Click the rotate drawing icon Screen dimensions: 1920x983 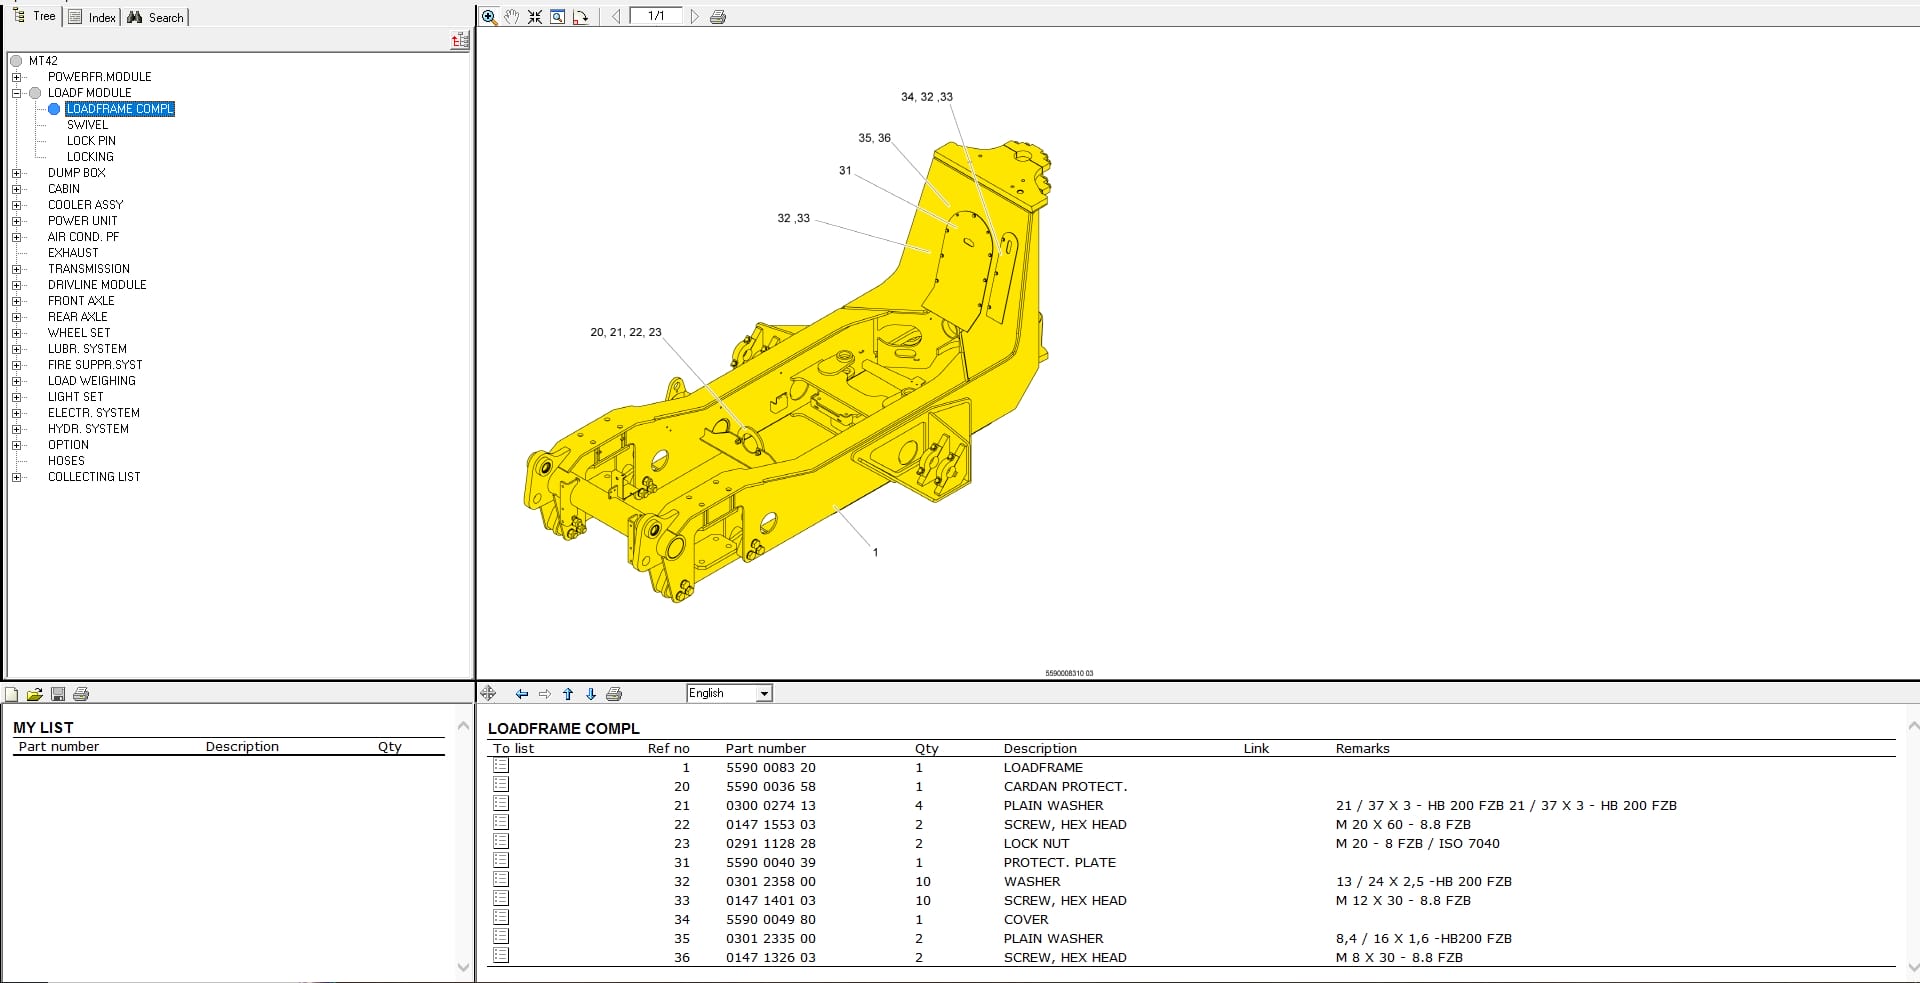click(x=580, y=17)
